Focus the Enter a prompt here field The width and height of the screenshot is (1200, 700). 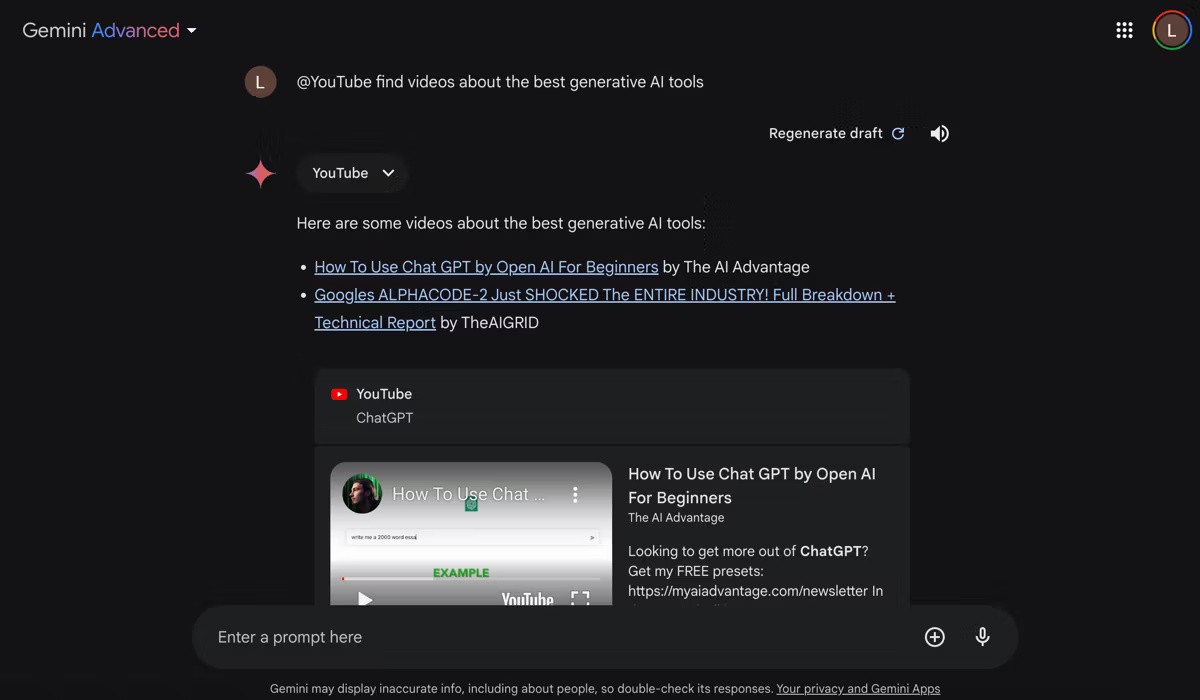point(560,637)
